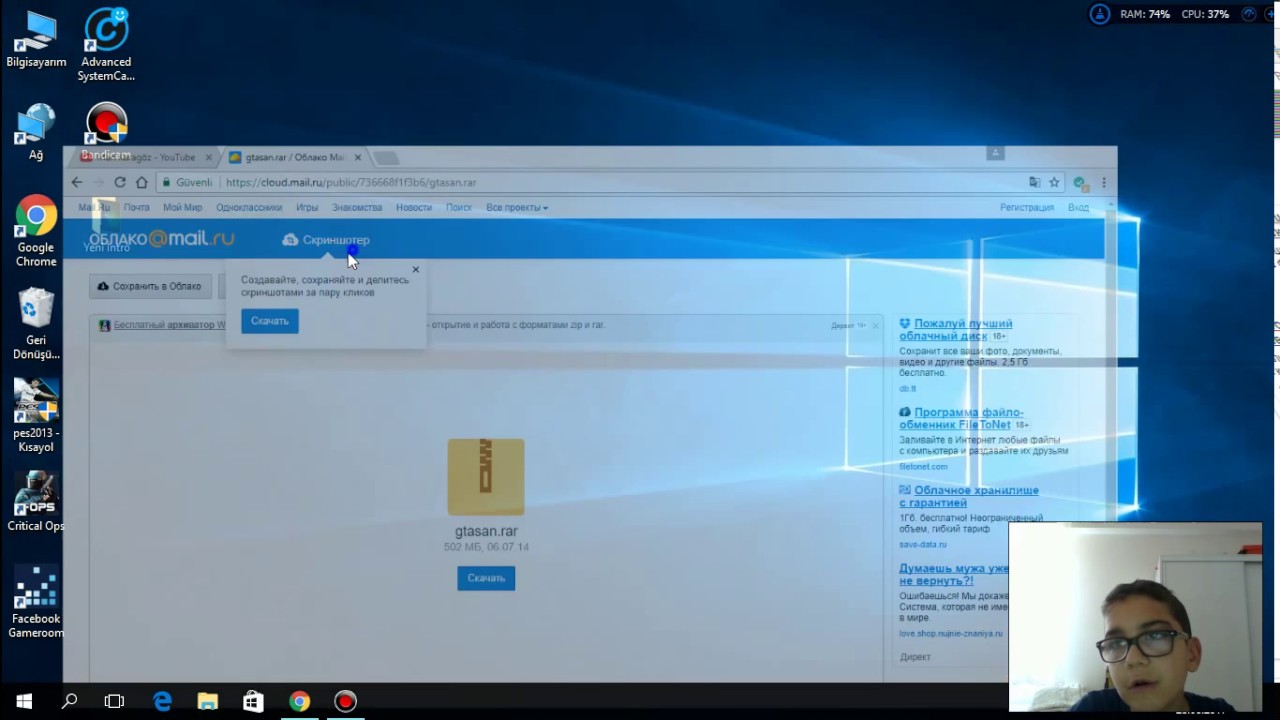
Task: Select the Google Chrome desktop shortcut
Action: pyautogui.click(x=36, y=231)
